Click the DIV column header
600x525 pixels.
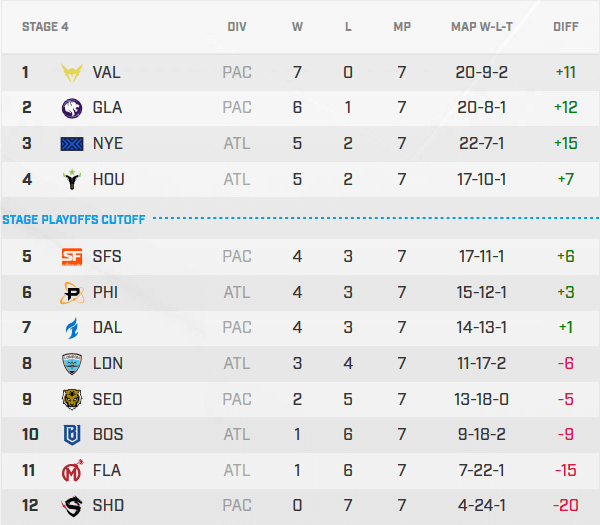(237, 27)
